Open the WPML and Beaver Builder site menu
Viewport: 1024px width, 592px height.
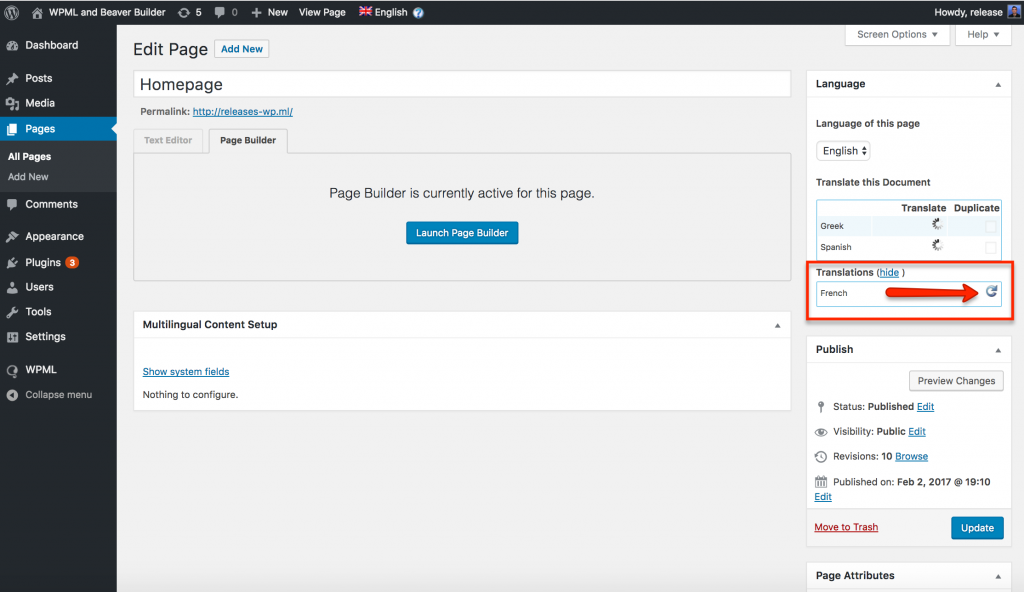click(x=107, y=12)
